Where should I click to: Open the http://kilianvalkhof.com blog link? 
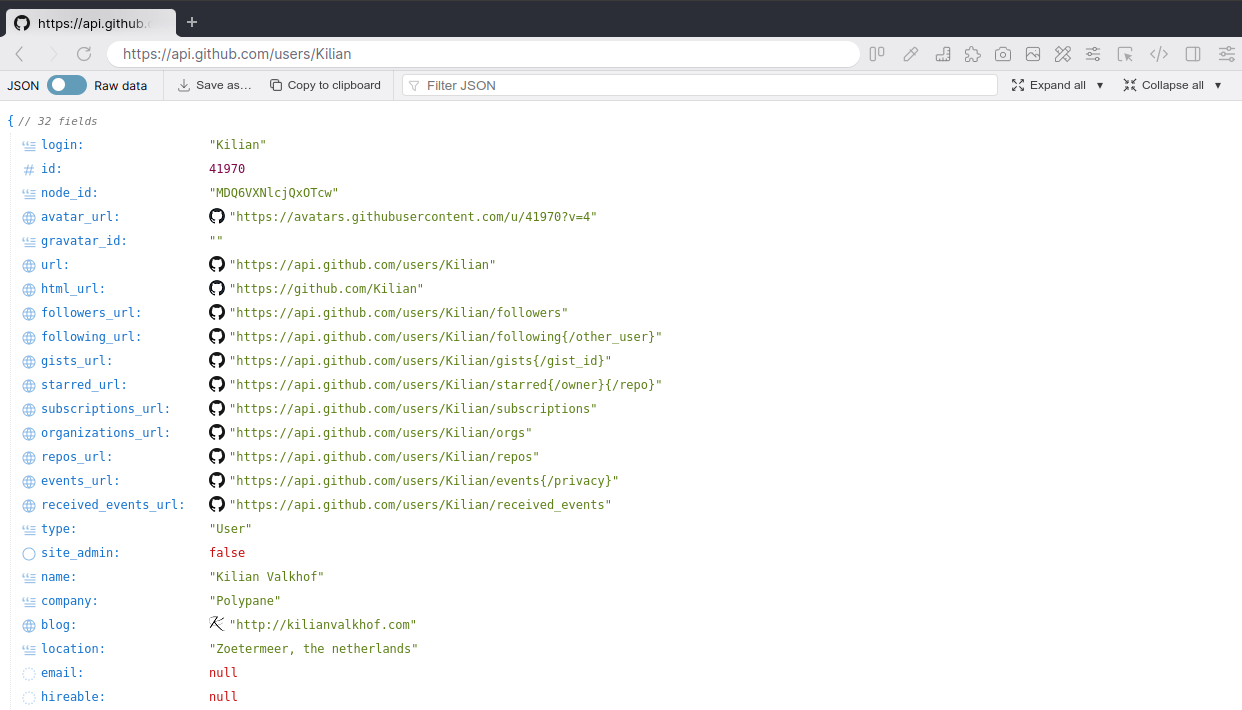323,625
